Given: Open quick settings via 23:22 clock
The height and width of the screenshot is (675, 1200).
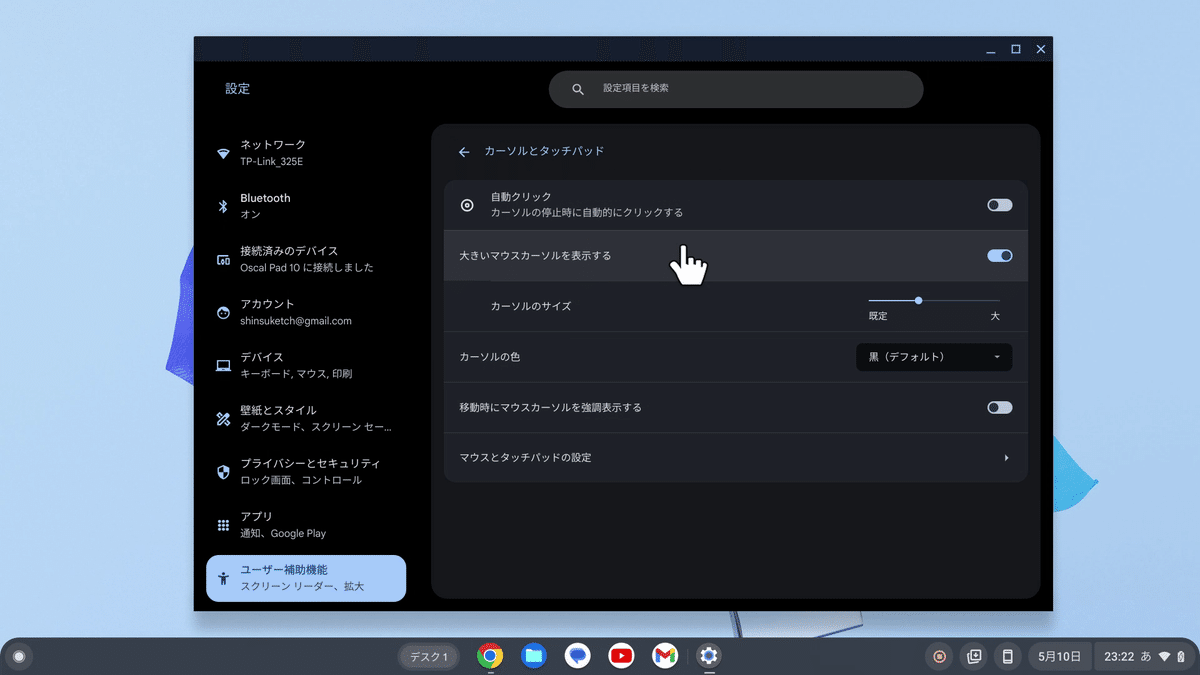Looking at the screenshot, I should 1144,657.
